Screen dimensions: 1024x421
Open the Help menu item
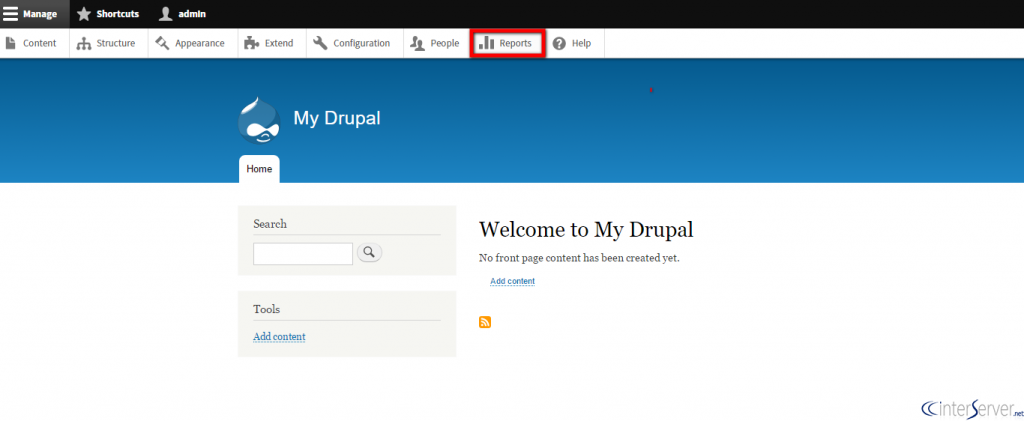pos(575,43)
